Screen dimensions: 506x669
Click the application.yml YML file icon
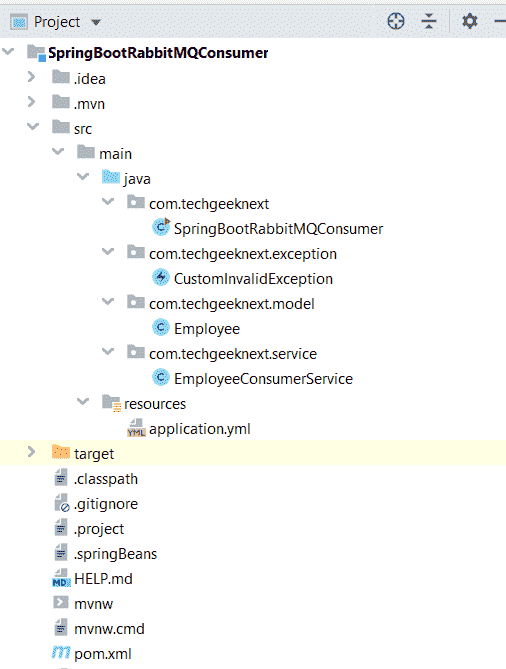(x=136, y=428)
